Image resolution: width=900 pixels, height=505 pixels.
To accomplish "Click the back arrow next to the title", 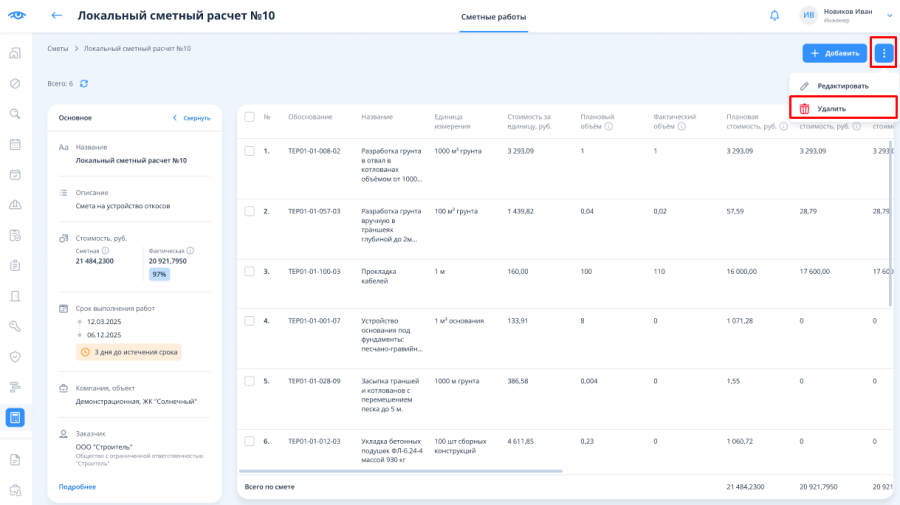I will coord(56,15).
